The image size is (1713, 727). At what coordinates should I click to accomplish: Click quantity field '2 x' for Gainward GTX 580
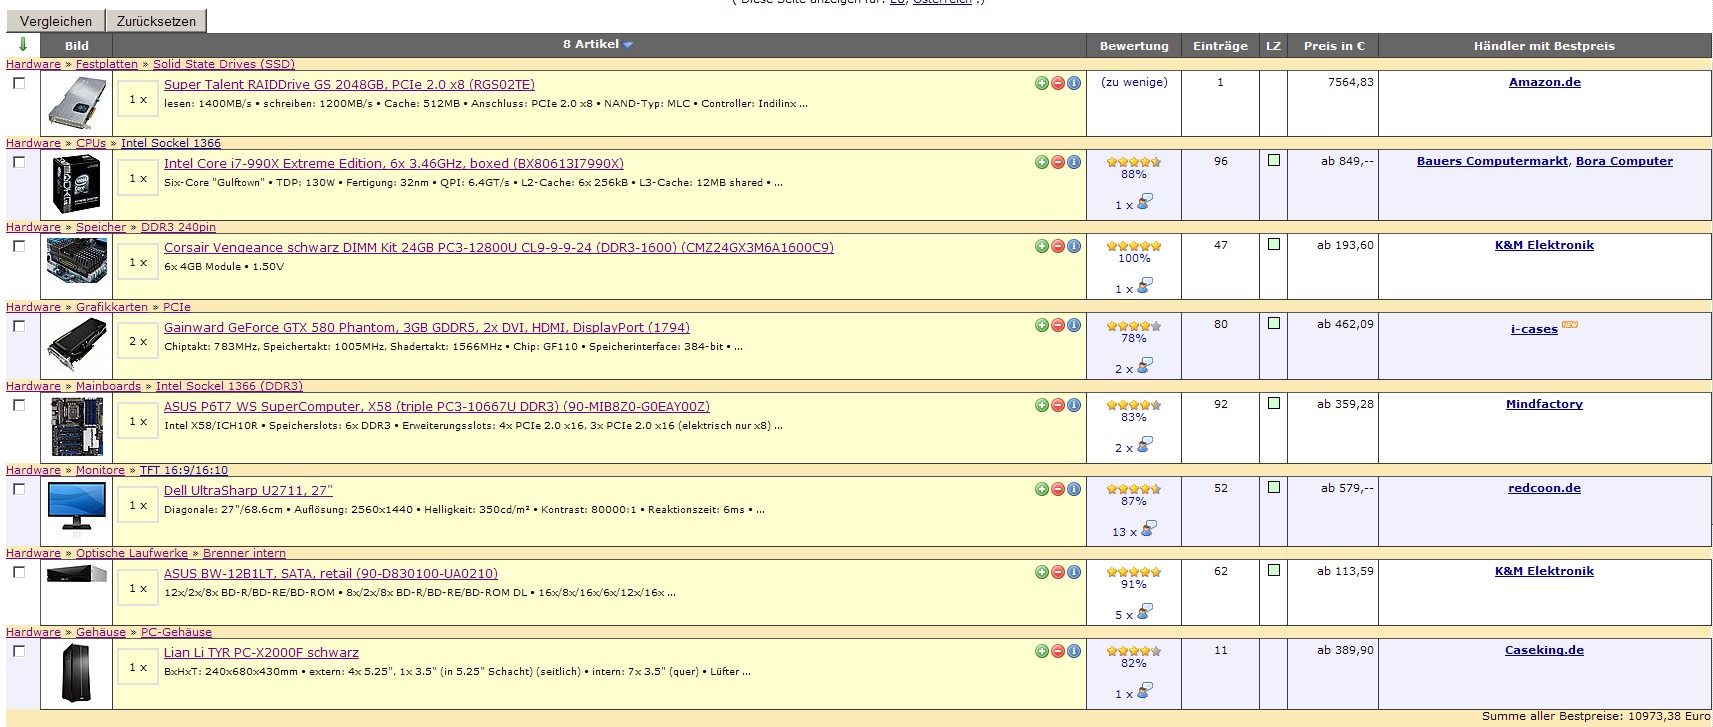click(x=138, y=341)
